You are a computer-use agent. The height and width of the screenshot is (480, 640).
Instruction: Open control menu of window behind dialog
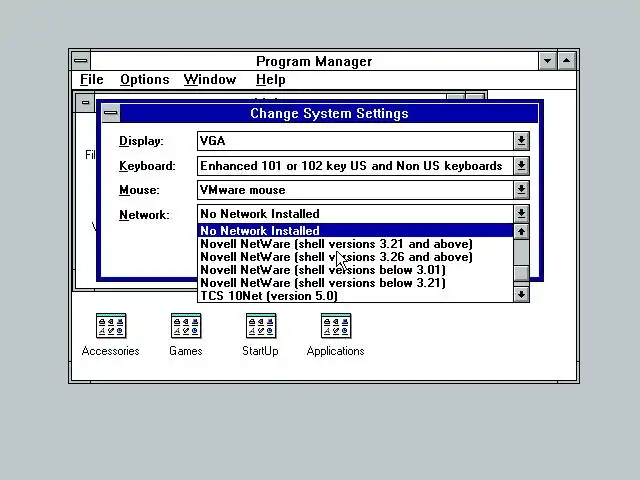[x=85, y=102]
